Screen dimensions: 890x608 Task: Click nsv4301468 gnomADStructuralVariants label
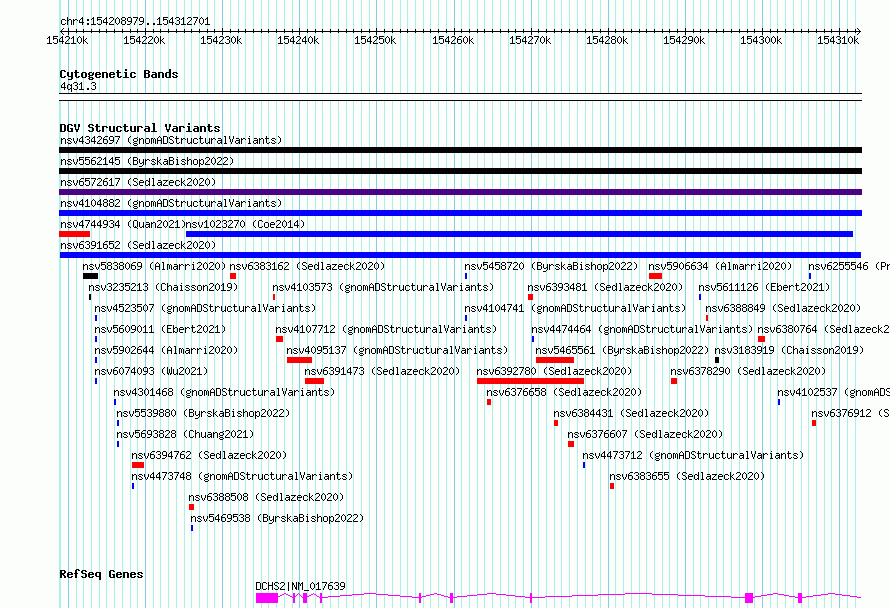tap(224, 392)
